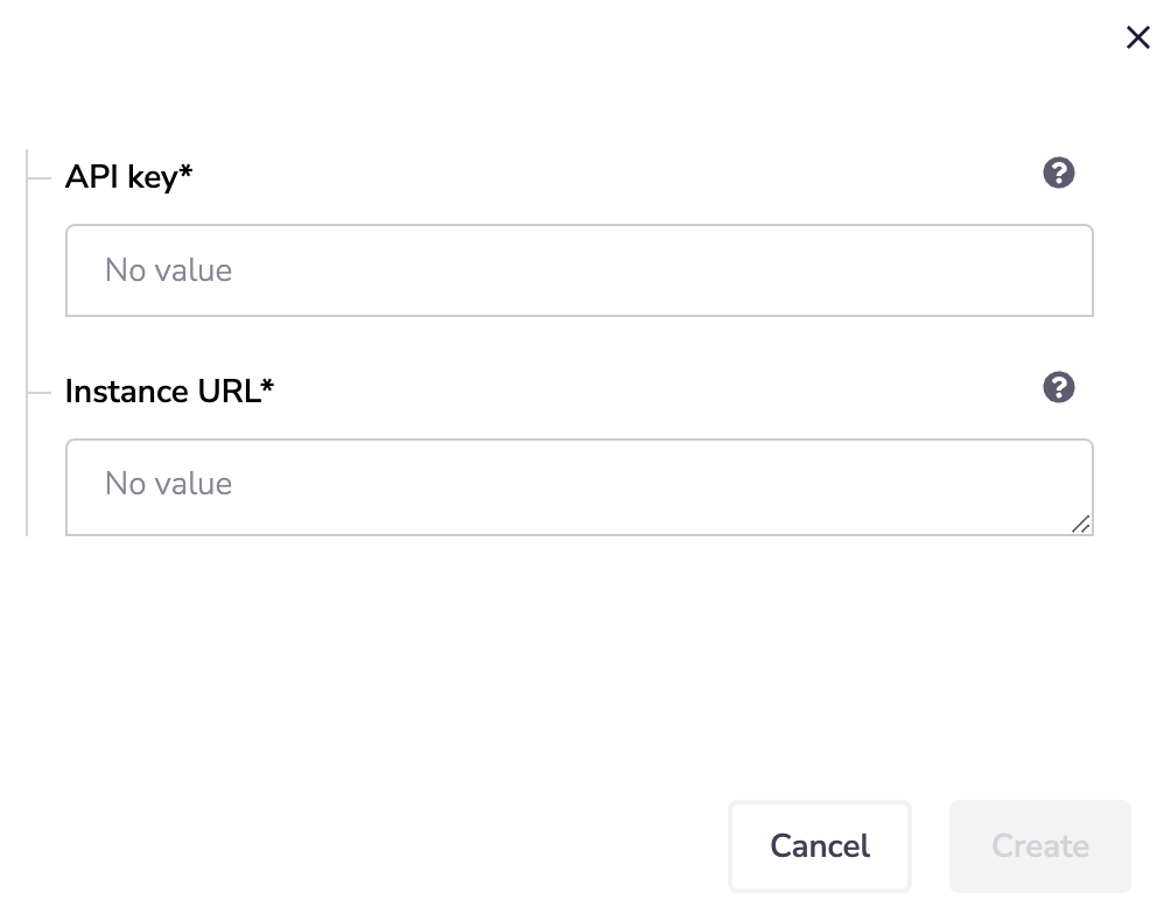Click the diagonal grip on the URL box
The height and width of the screenshot is (920, 1174).
tap(1081, 524)
